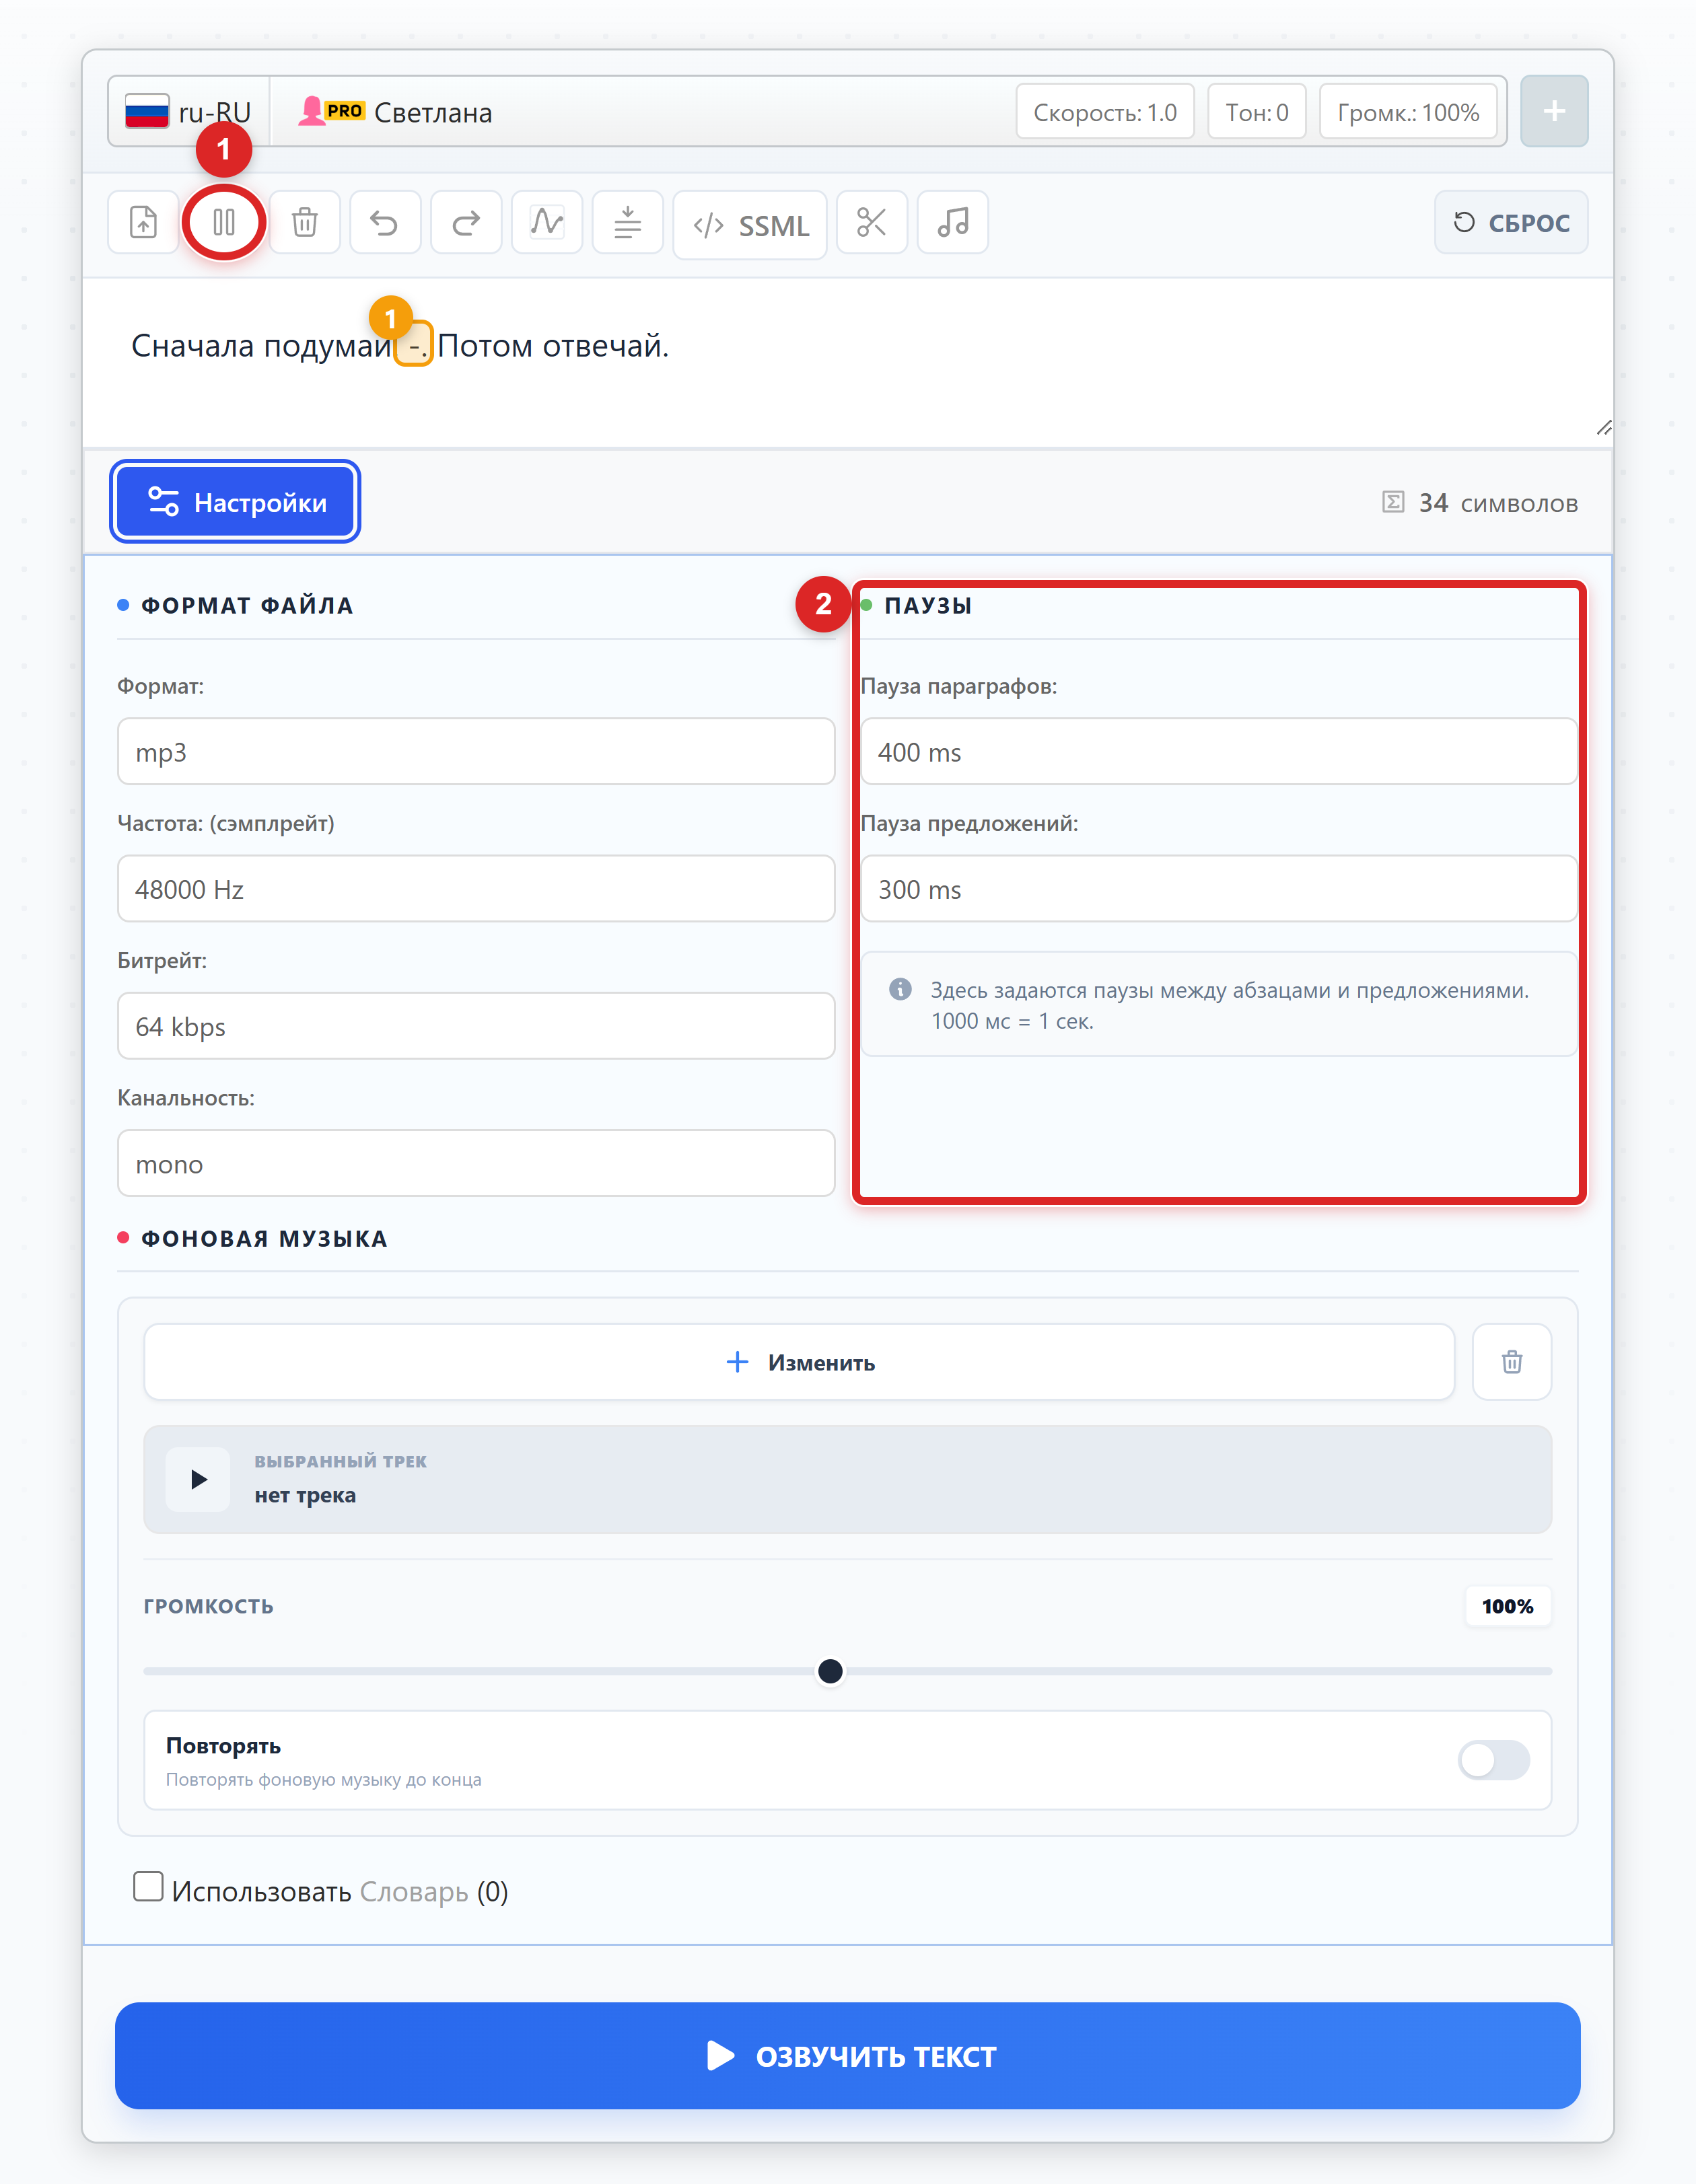Click the 100% volume value
This screenshot has width=1696, height=2184.
coord(1507,1606)
